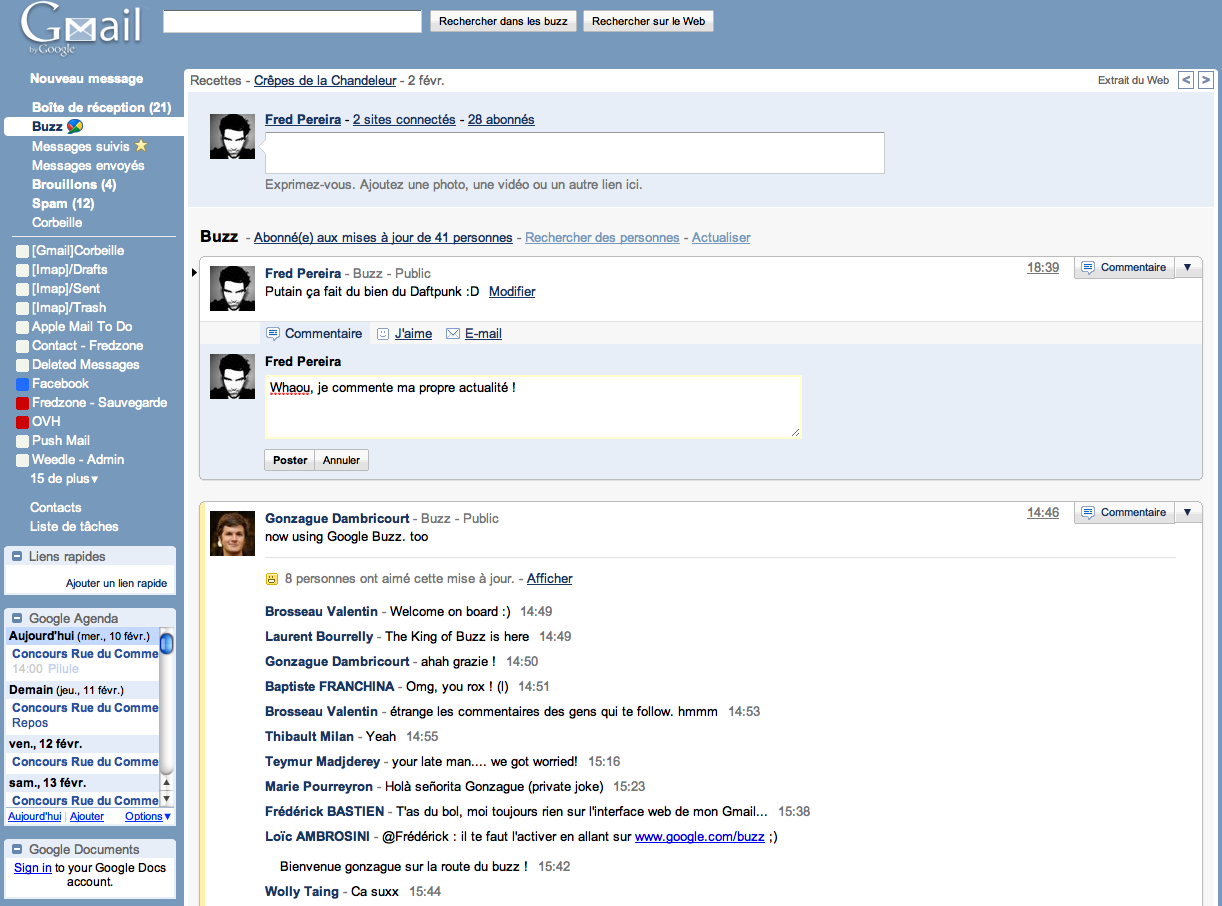Click the comment textarea with Whaou text
This screenshot has width=1222, height=906.
[533, 406]
